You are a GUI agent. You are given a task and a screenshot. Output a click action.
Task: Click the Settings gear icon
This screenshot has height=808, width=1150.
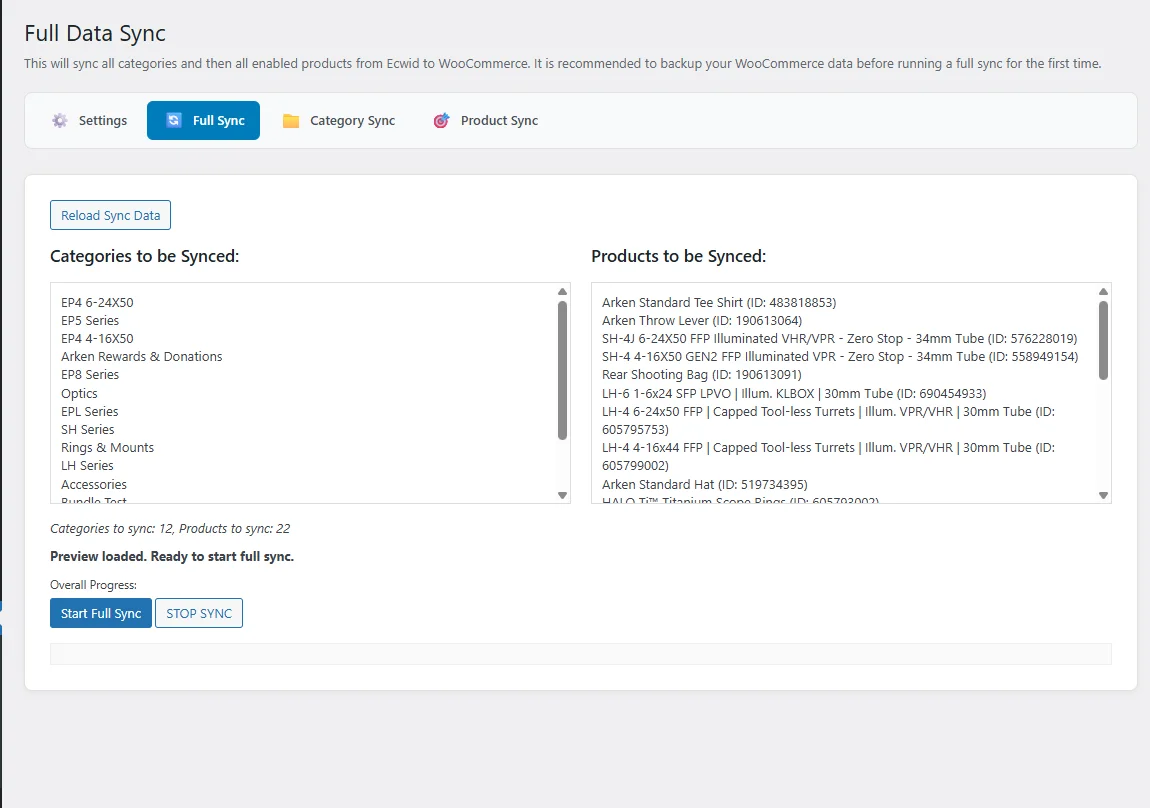tap(59, 120)
